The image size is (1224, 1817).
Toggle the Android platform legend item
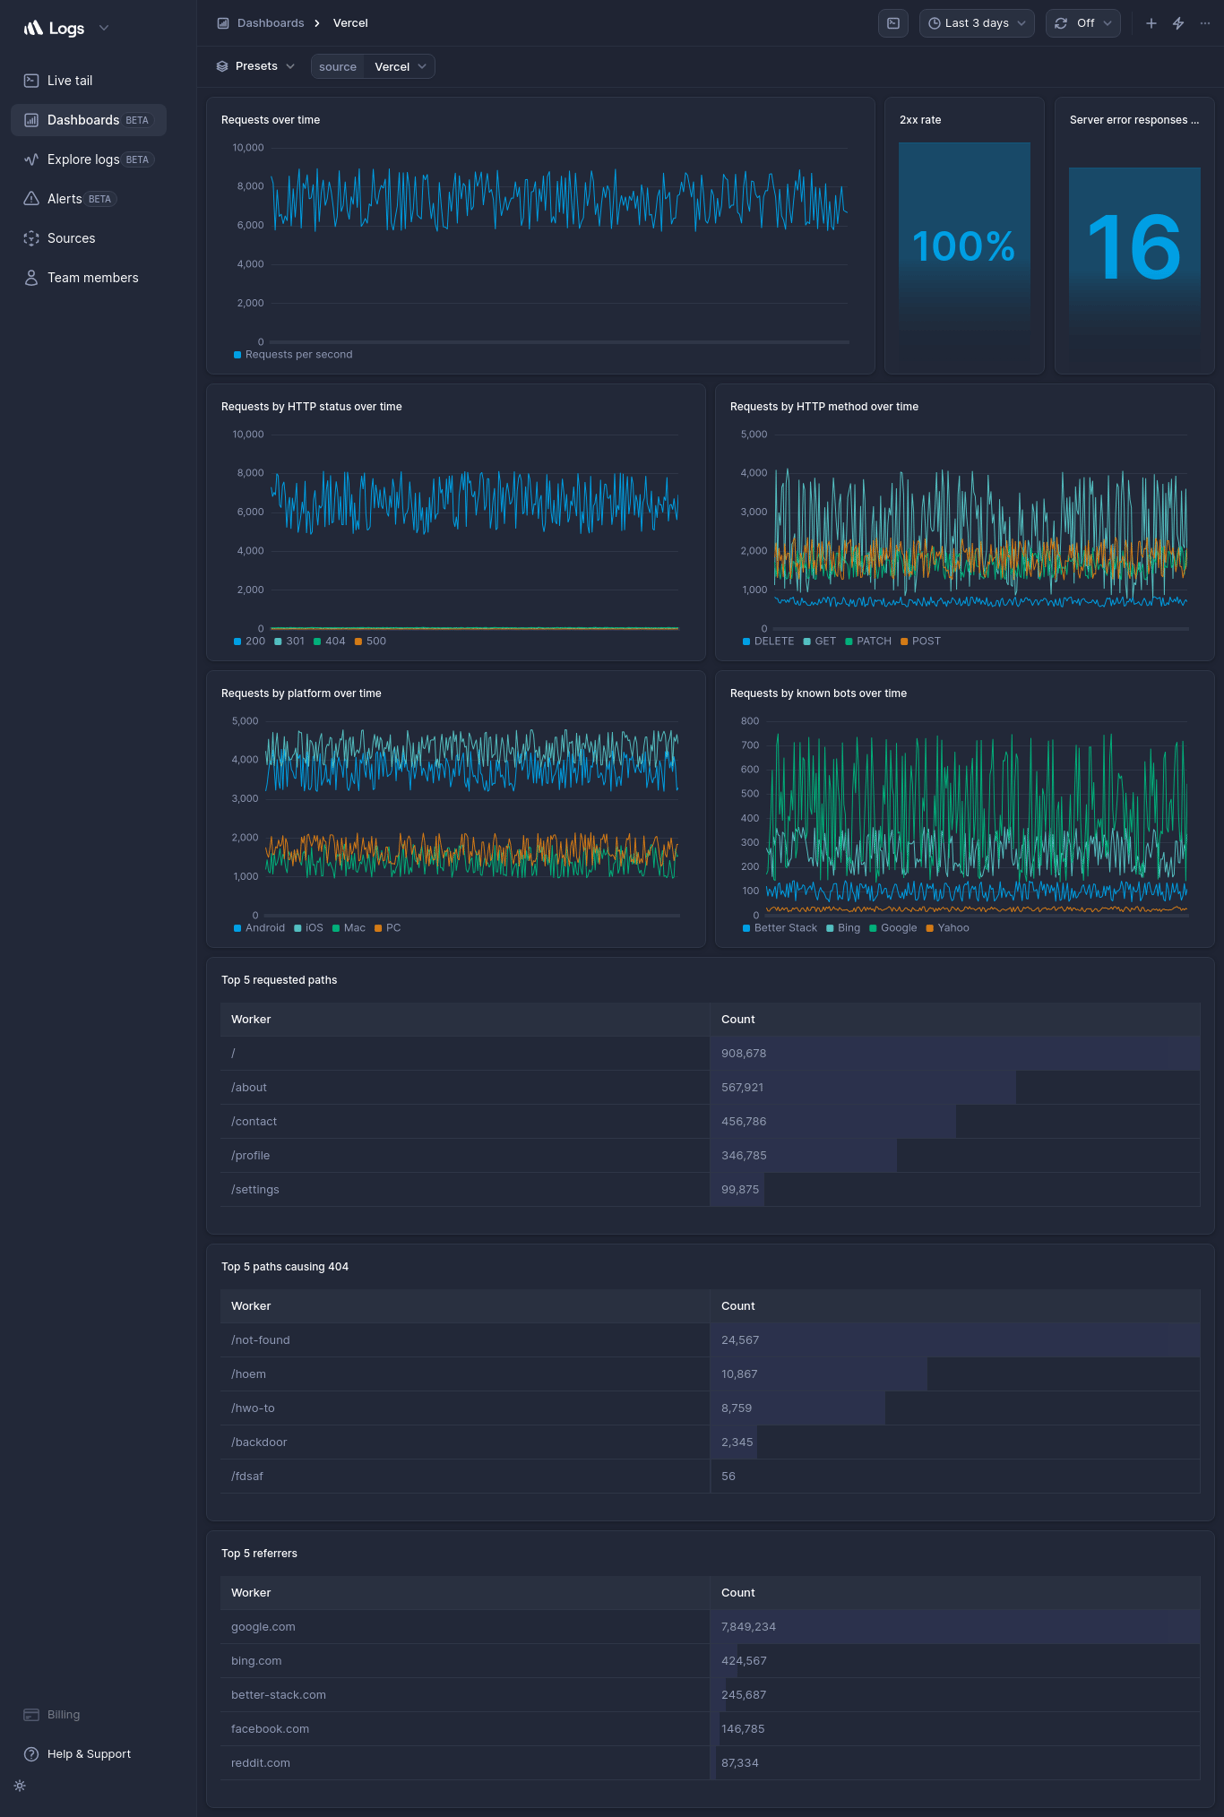point(259,928)
